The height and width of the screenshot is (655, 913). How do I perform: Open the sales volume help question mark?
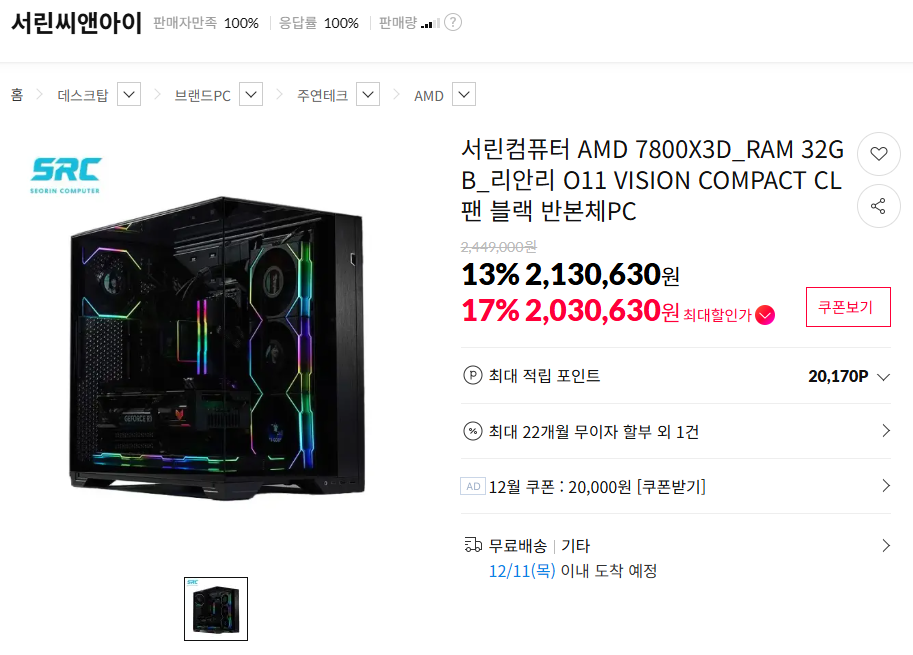pyautogui.click(x=453, y=23)
